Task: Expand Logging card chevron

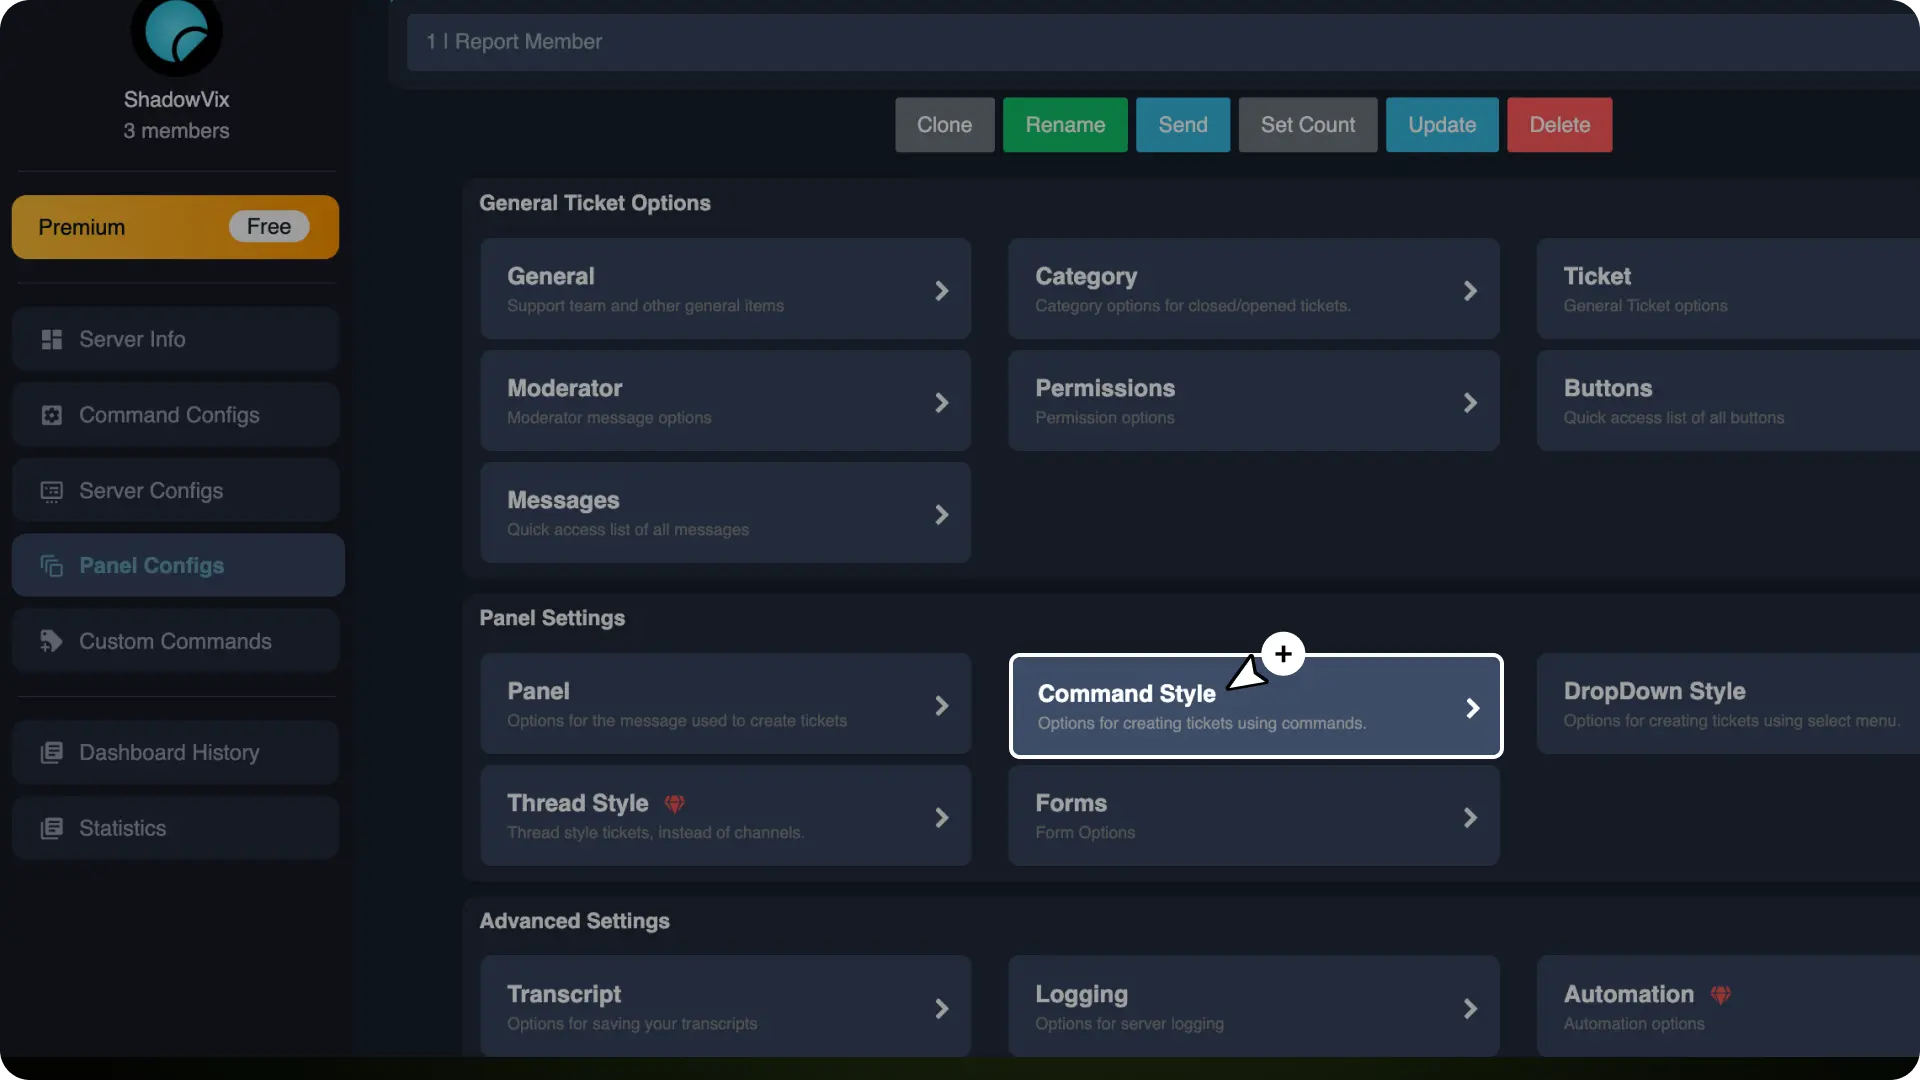Action: (1470, 1009)
